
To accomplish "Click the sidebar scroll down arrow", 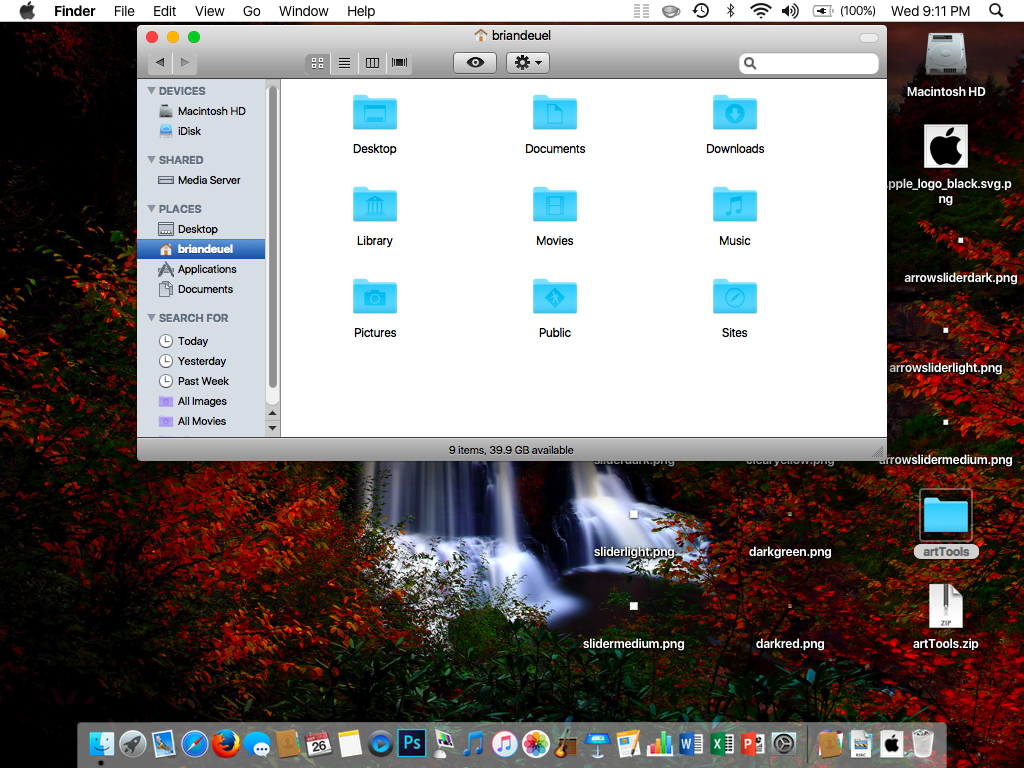I will coord(273,428).
